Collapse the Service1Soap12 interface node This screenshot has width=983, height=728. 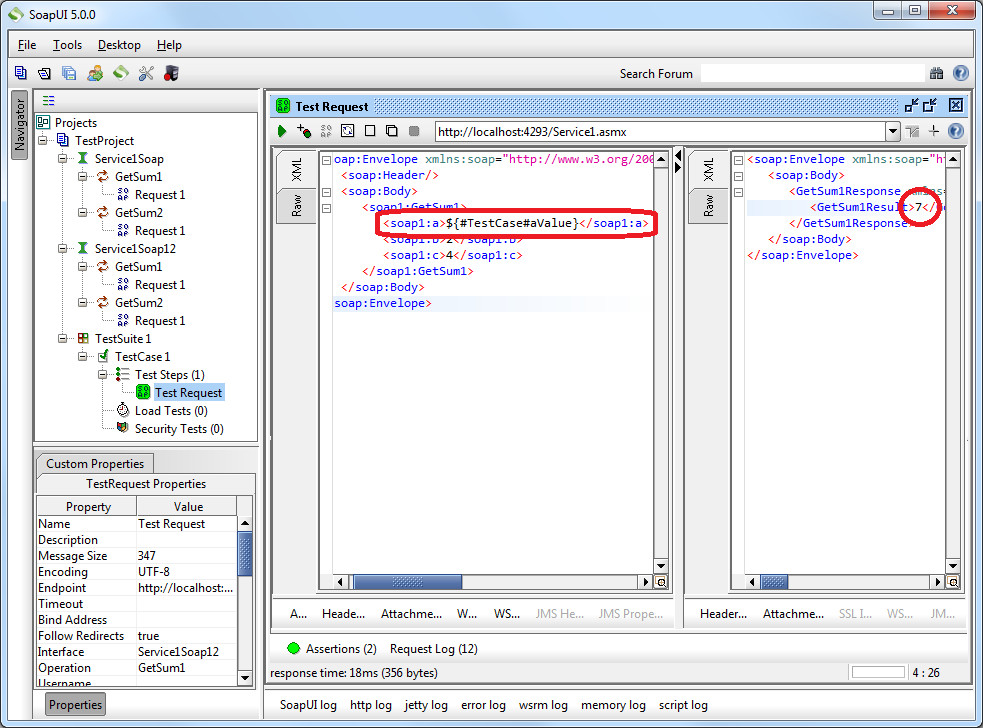click(x=62, y=248)
